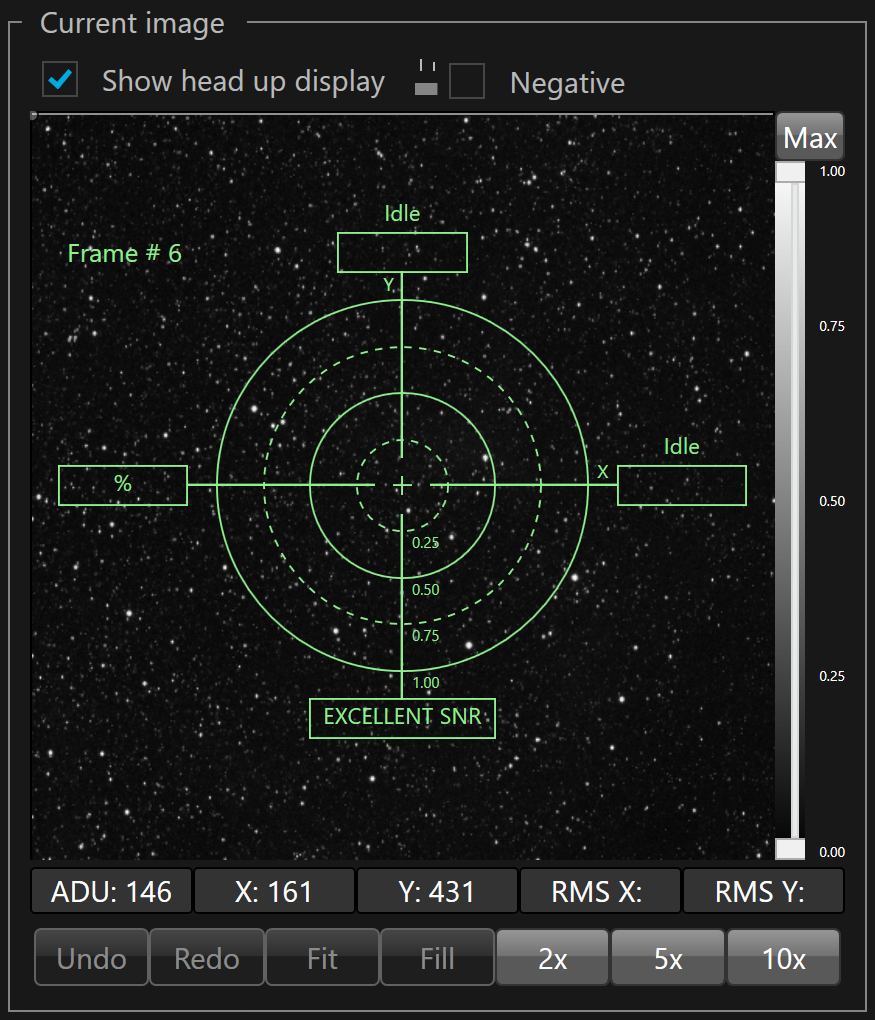Click the ADU: 146 readout
This screenshot has width=875, height=1020.
coord(111,891)
